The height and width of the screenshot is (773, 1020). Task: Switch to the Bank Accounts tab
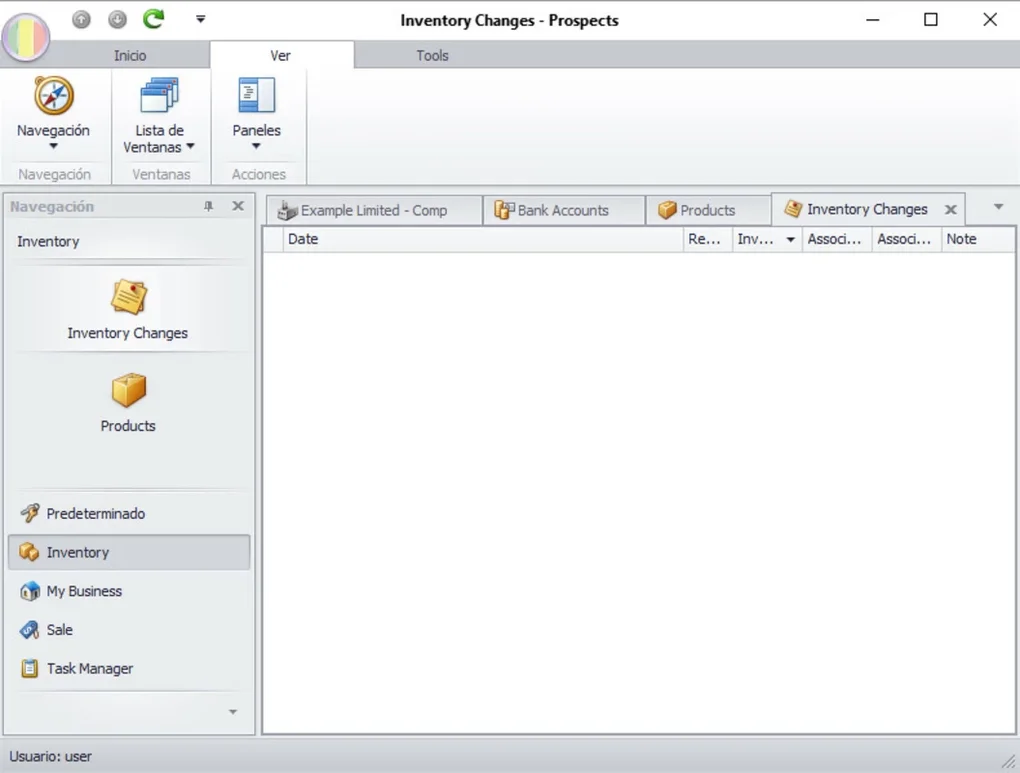(x=563, y=210)
